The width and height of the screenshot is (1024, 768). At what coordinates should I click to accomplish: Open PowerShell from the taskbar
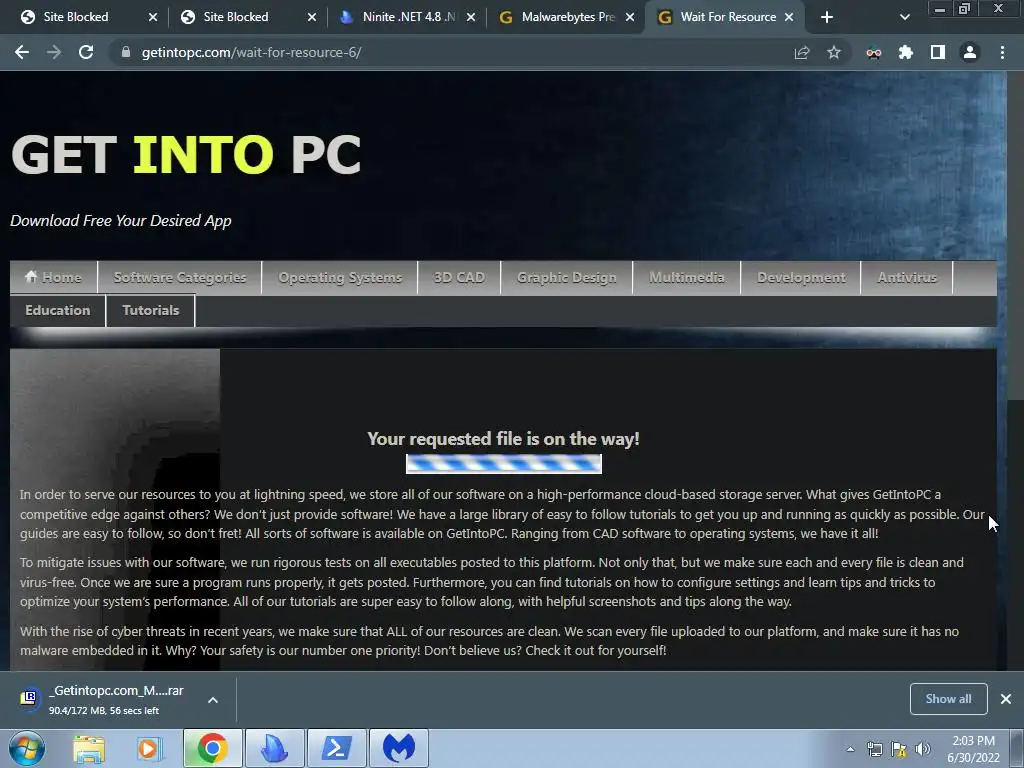[x=336, y=748]
